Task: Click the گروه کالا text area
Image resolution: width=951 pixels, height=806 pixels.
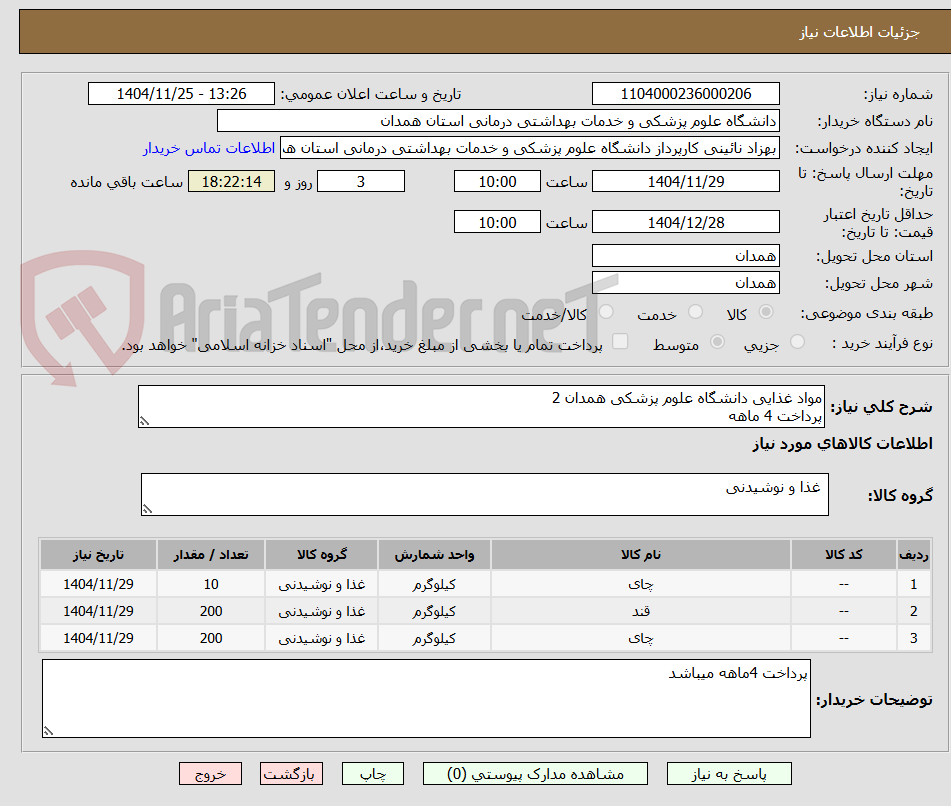Action: point(485,494)
